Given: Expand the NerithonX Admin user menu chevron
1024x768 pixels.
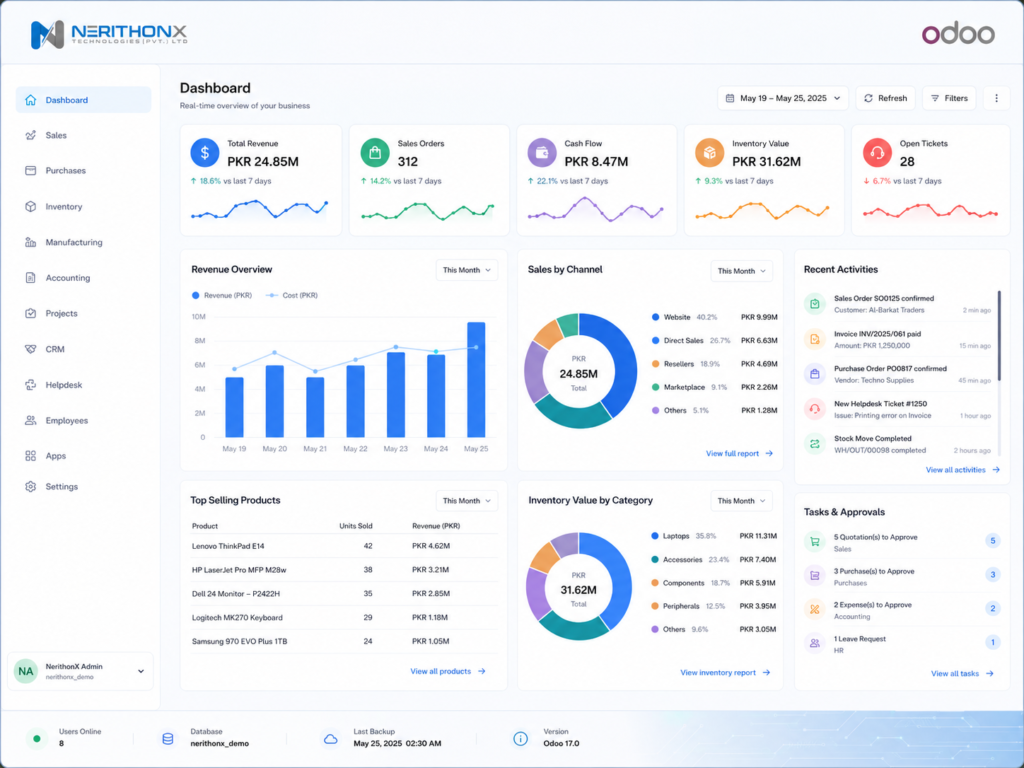Looking at the screenshot, I should pyautogui.click(x=140, y=671).
